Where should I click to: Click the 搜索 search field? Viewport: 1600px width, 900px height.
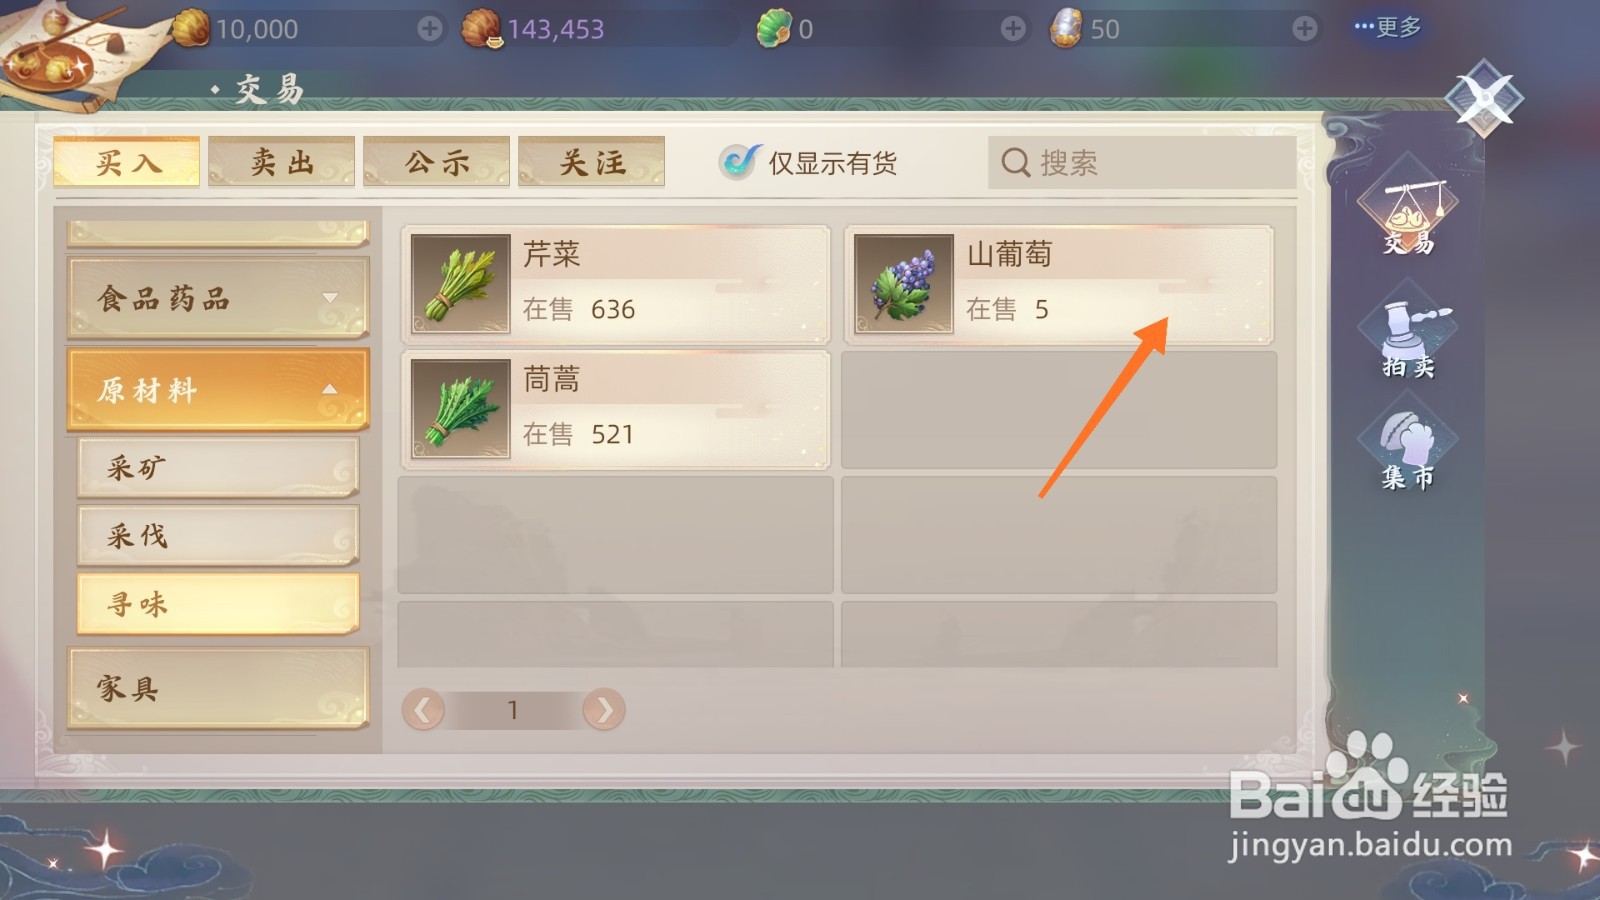click(1142, 162)
